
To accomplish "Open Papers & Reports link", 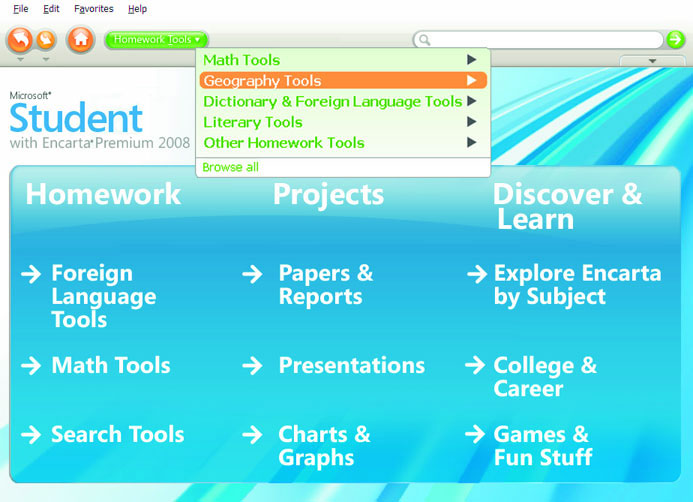I will pos(326,284).
